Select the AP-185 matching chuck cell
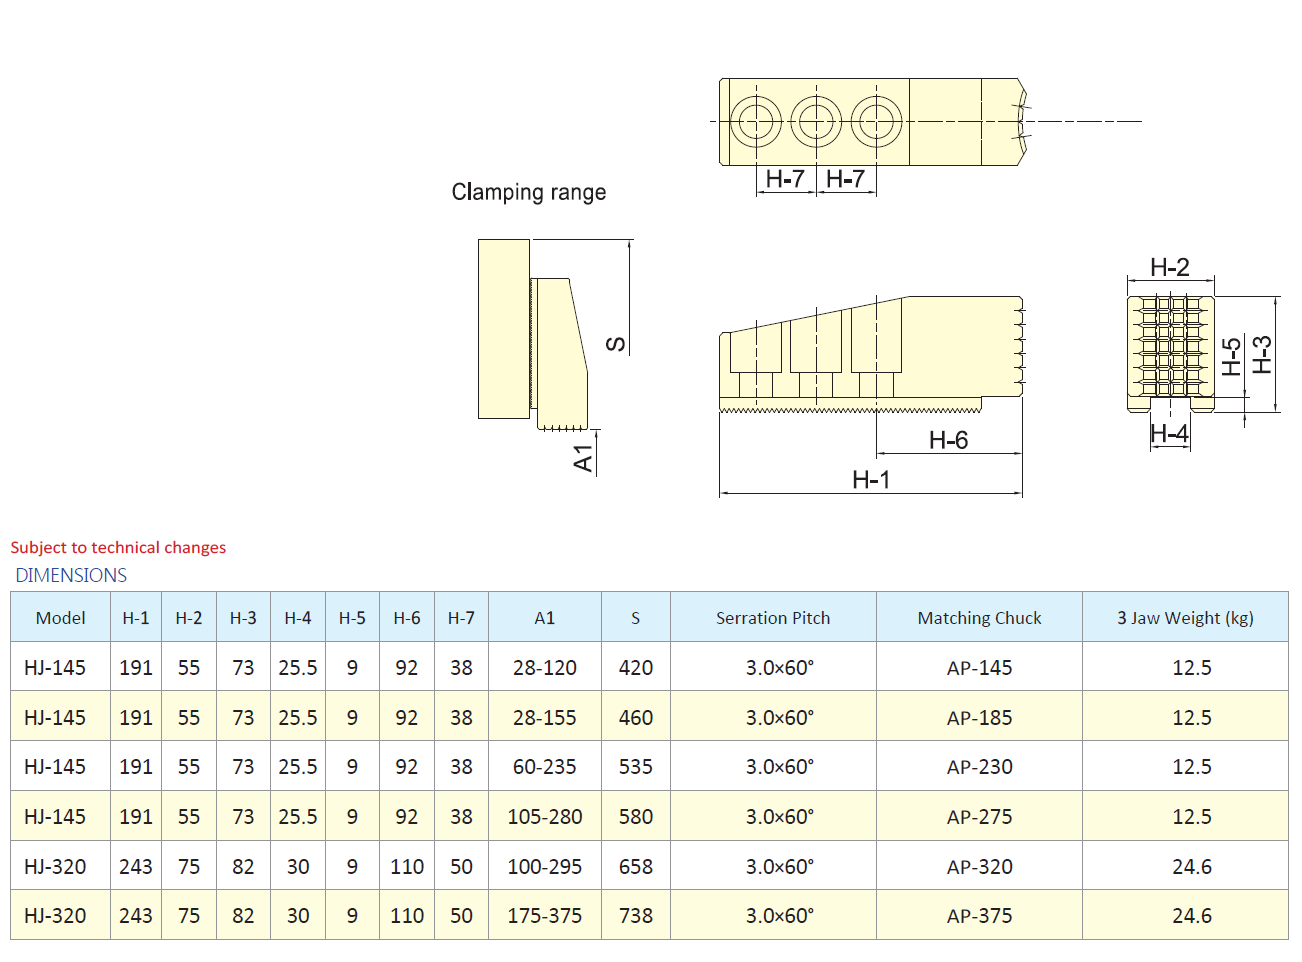The height and width of the screenshot is (962, 1302). point(979,718)
